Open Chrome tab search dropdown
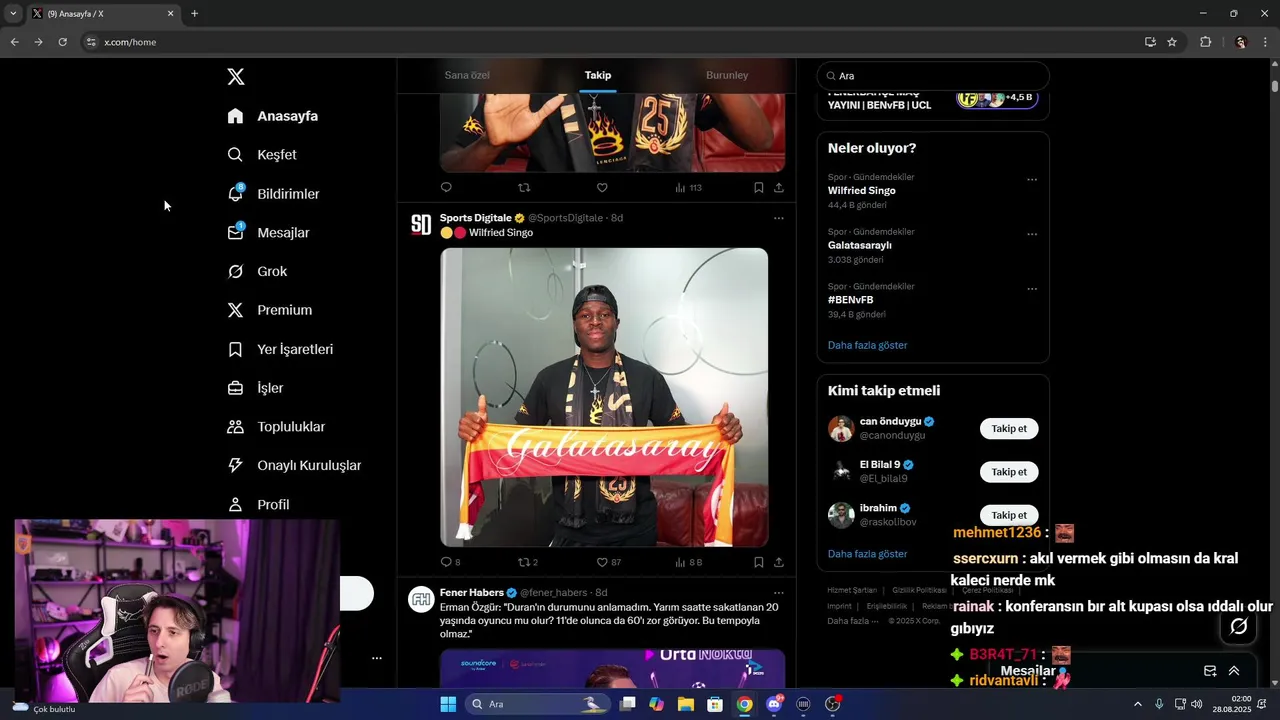This screenshot has width=1280, height=720. click(13, 14)
